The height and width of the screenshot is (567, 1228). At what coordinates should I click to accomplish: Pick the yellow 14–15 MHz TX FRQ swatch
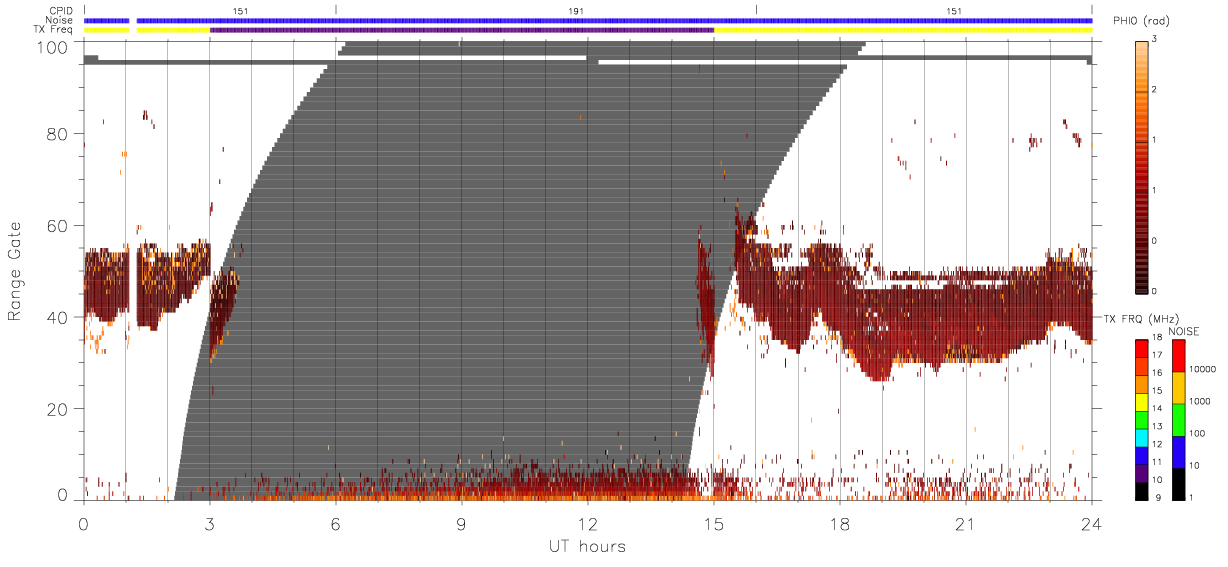pos(1142,402)
